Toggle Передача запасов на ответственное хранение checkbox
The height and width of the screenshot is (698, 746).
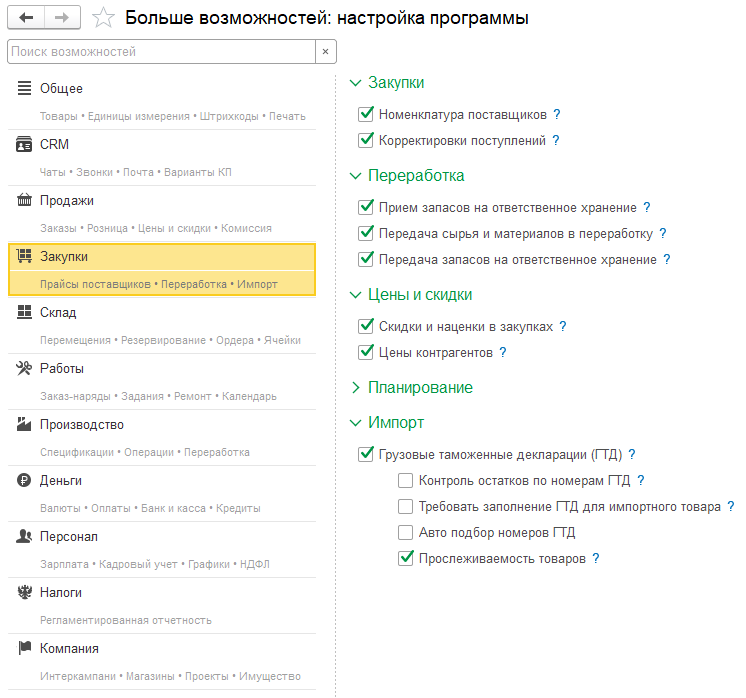click(x=365, y=259)
